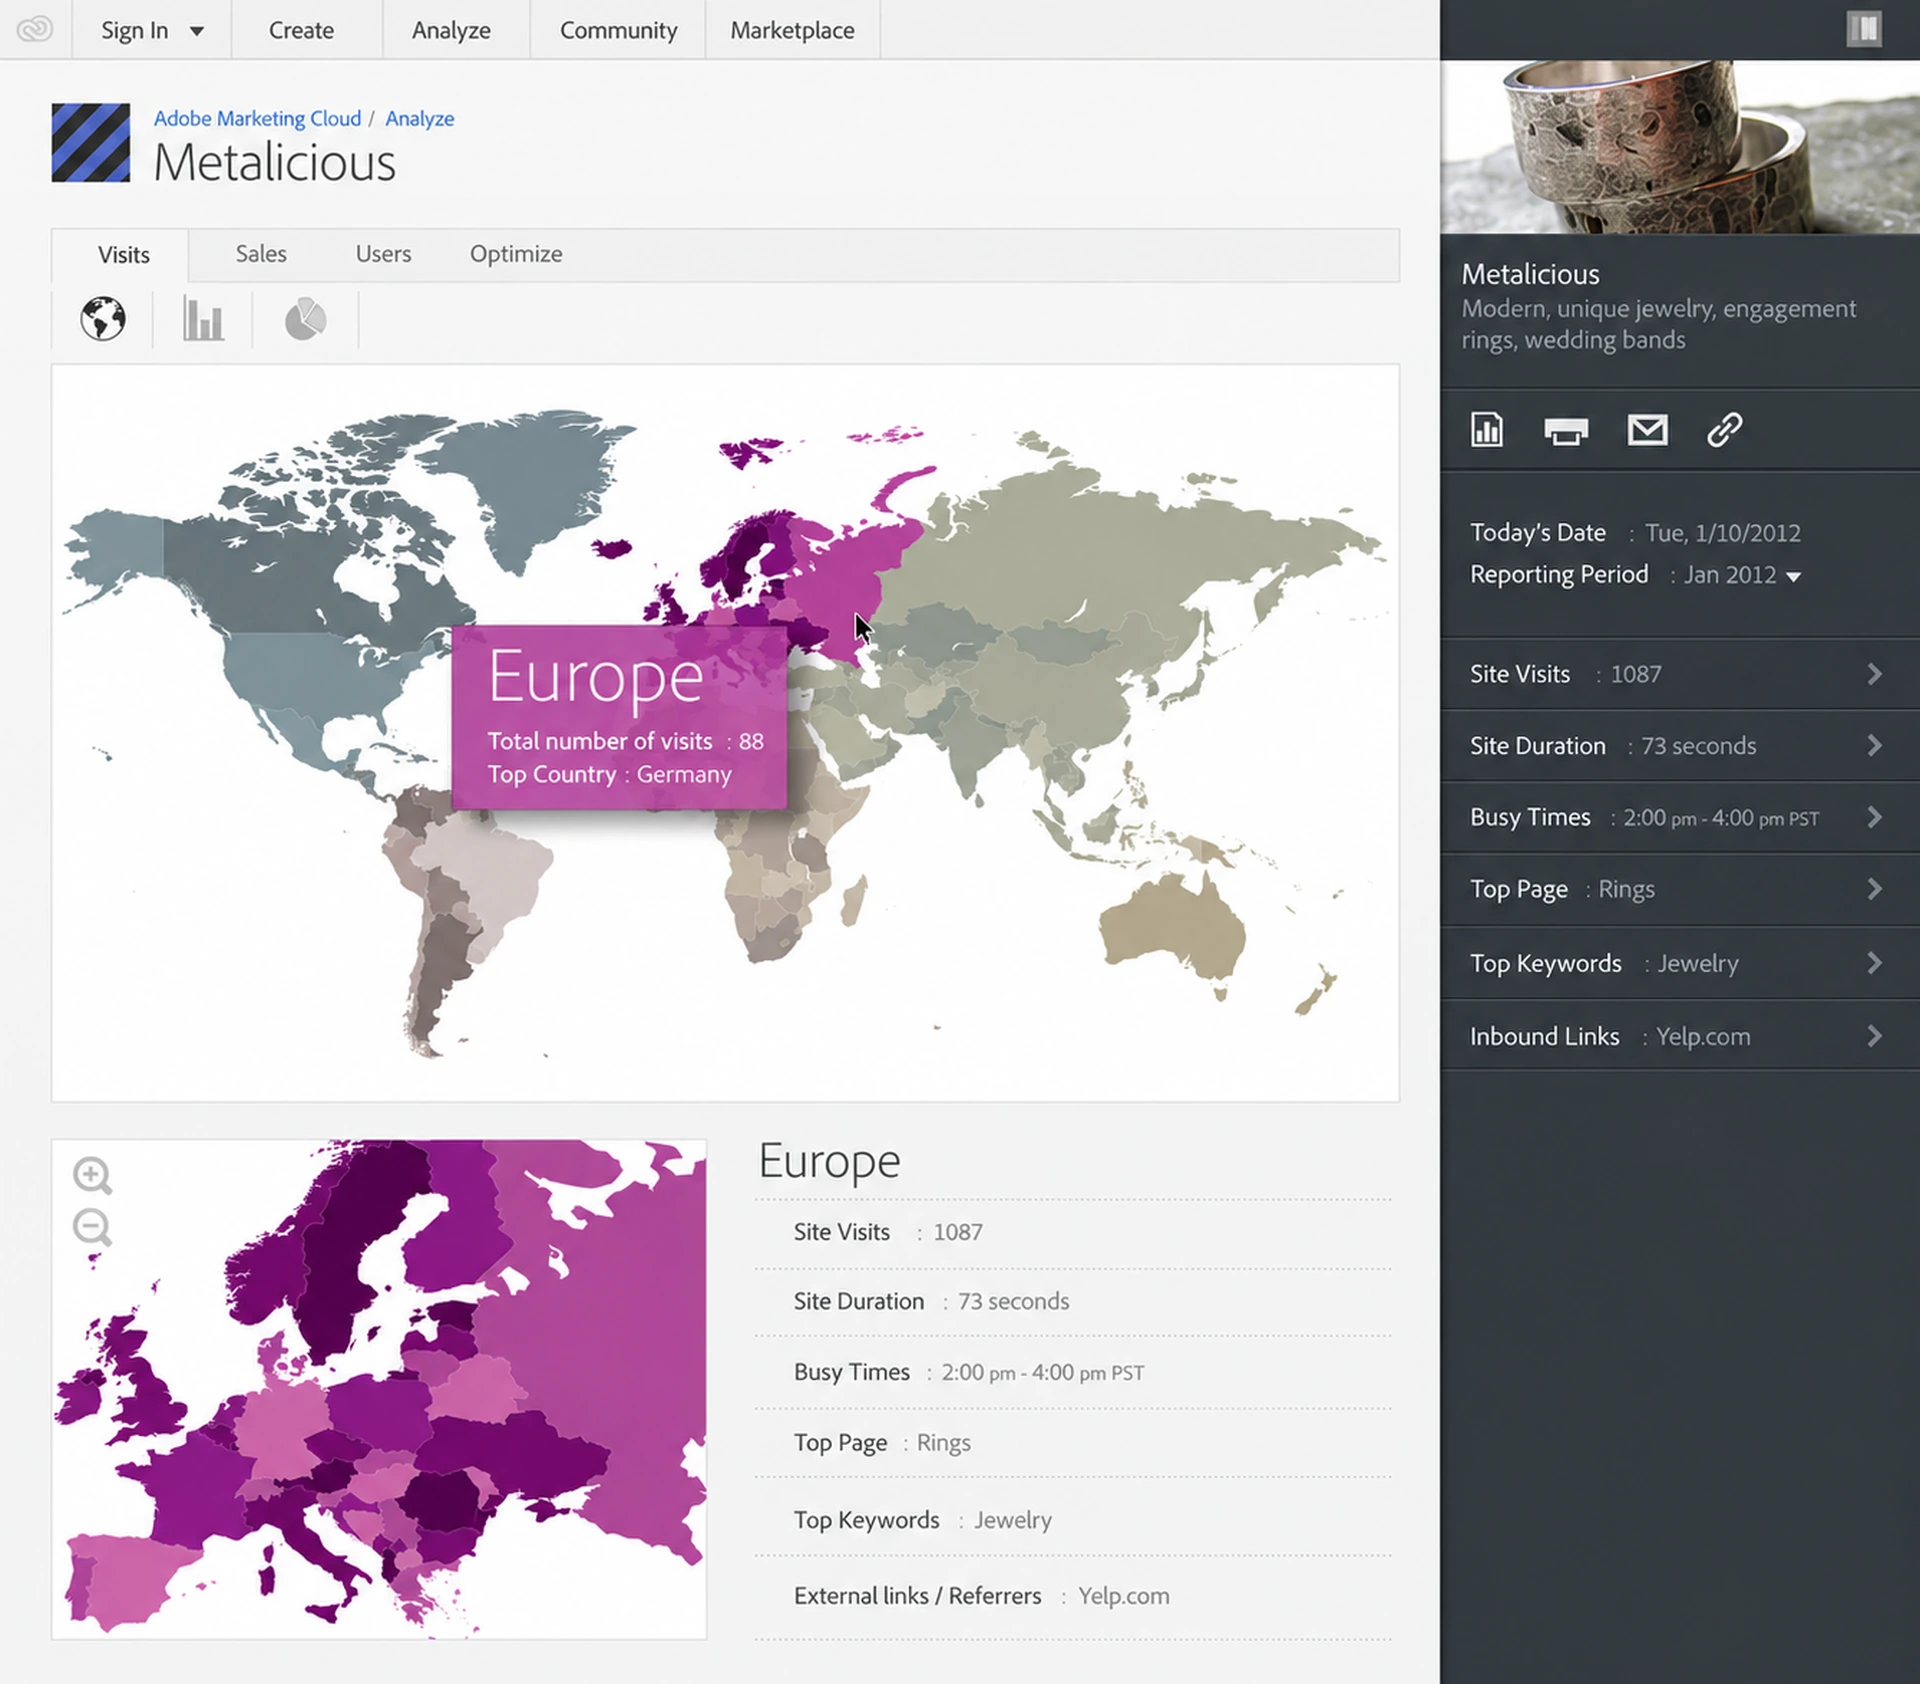This screenshot has width=1920, height=1684.
Task: Select the globe map view icon
Action: coord(103,319)
